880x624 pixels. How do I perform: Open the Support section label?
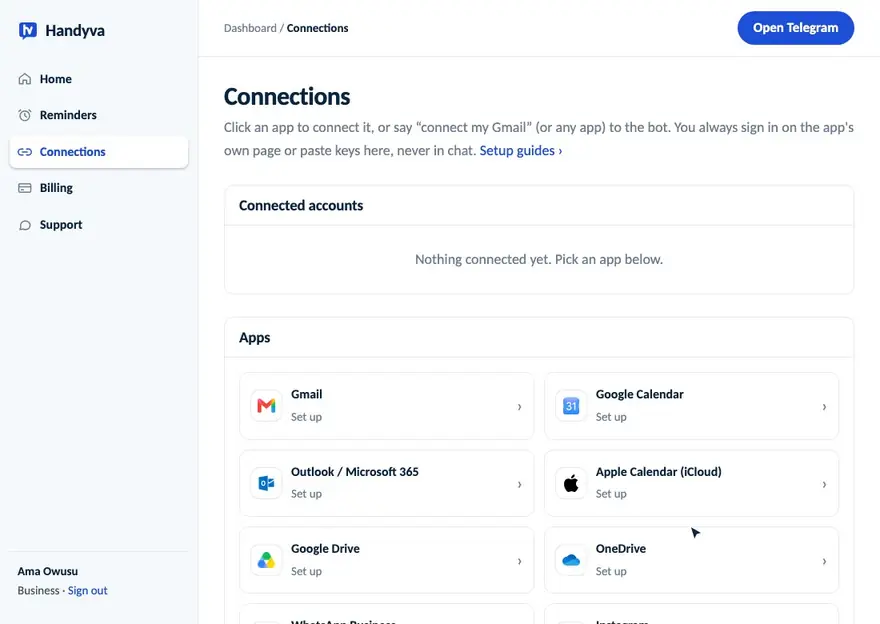(x=61, y=225)
